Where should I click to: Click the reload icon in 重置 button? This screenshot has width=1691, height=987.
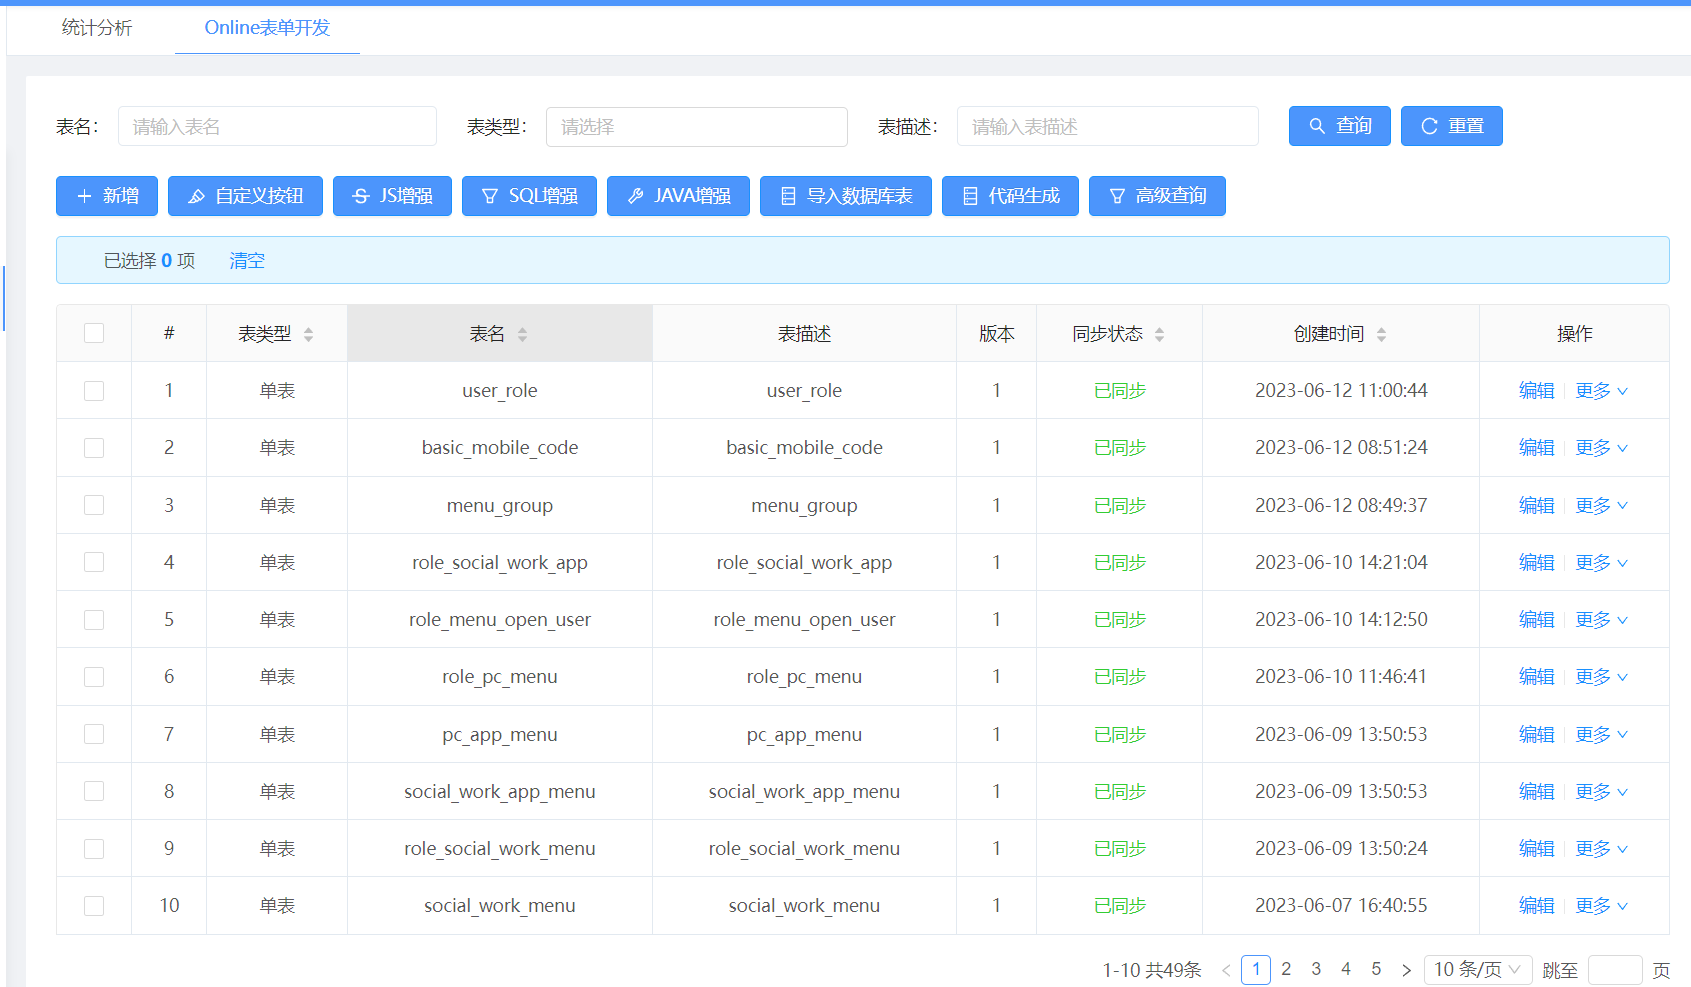1429,126
